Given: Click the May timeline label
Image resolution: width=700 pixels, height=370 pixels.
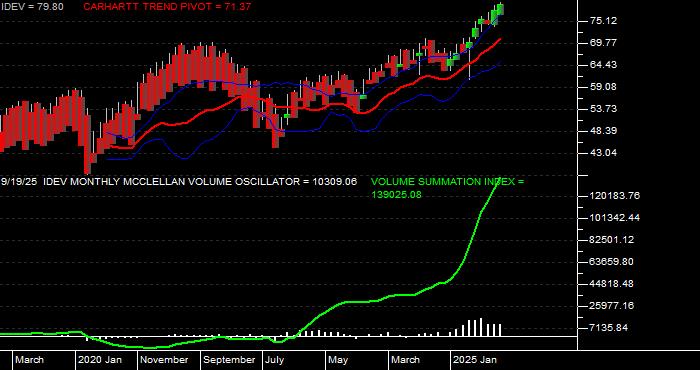Looking at the screenshot, I should click(x=338, y=360).
